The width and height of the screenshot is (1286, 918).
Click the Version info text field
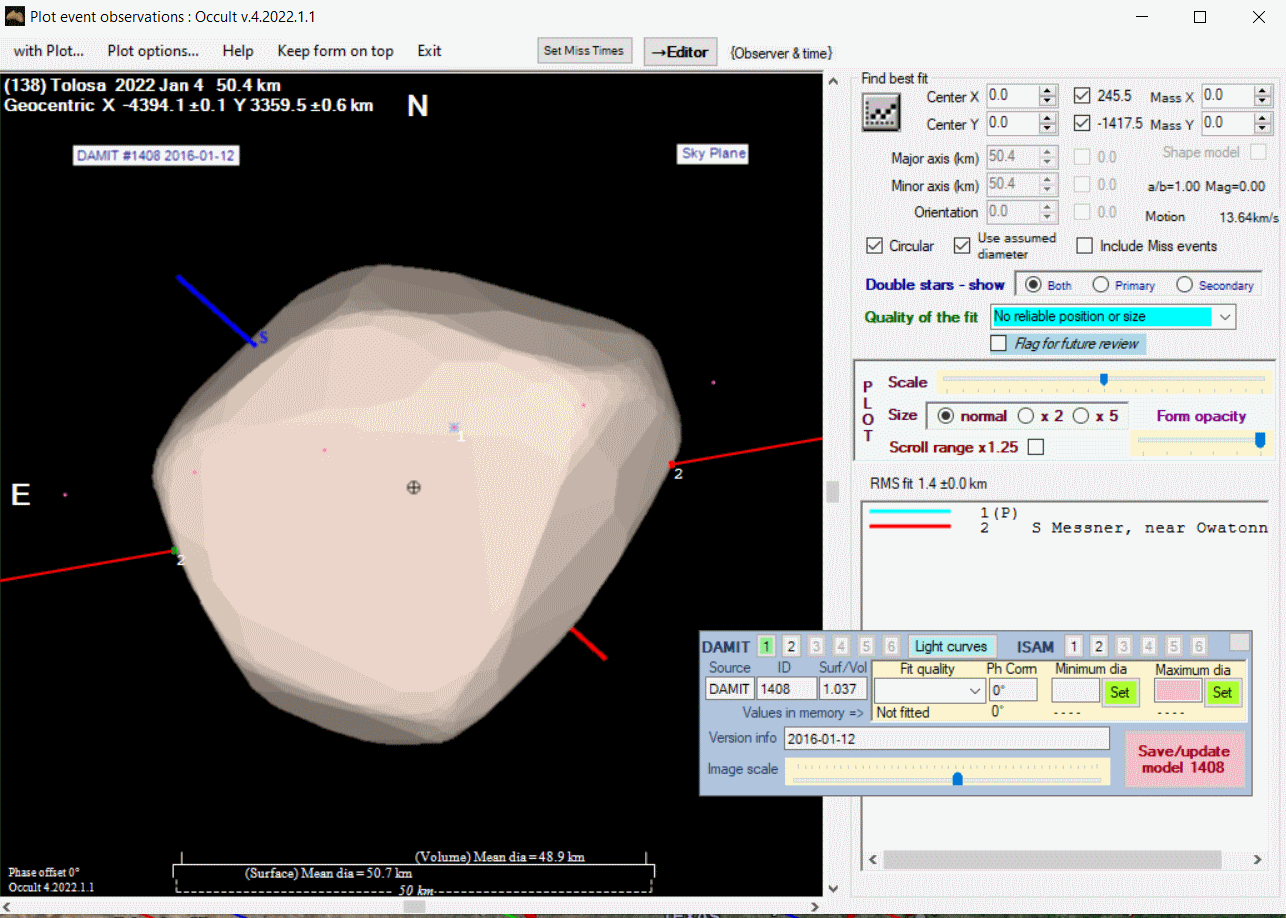[946, 739]
